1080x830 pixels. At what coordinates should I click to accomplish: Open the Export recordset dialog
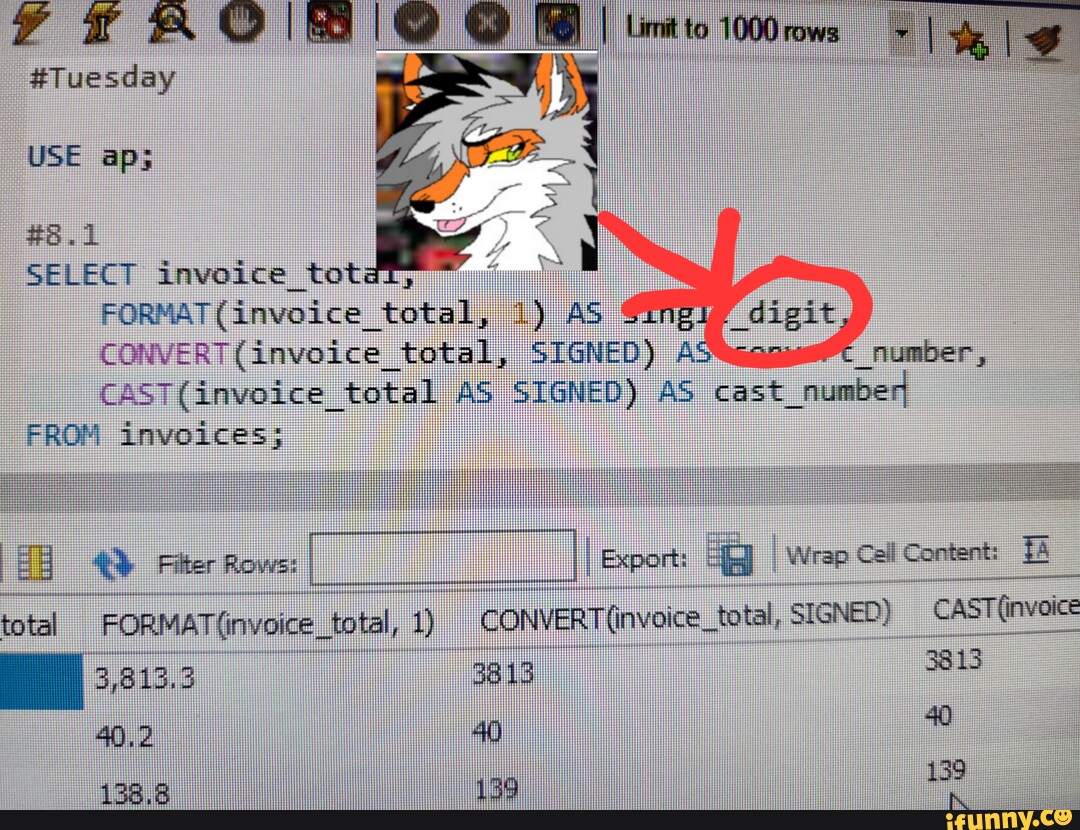(733, 558)
